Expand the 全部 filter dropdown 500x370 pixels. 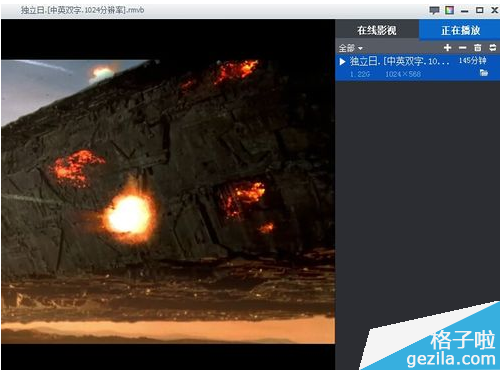(351, 48)
